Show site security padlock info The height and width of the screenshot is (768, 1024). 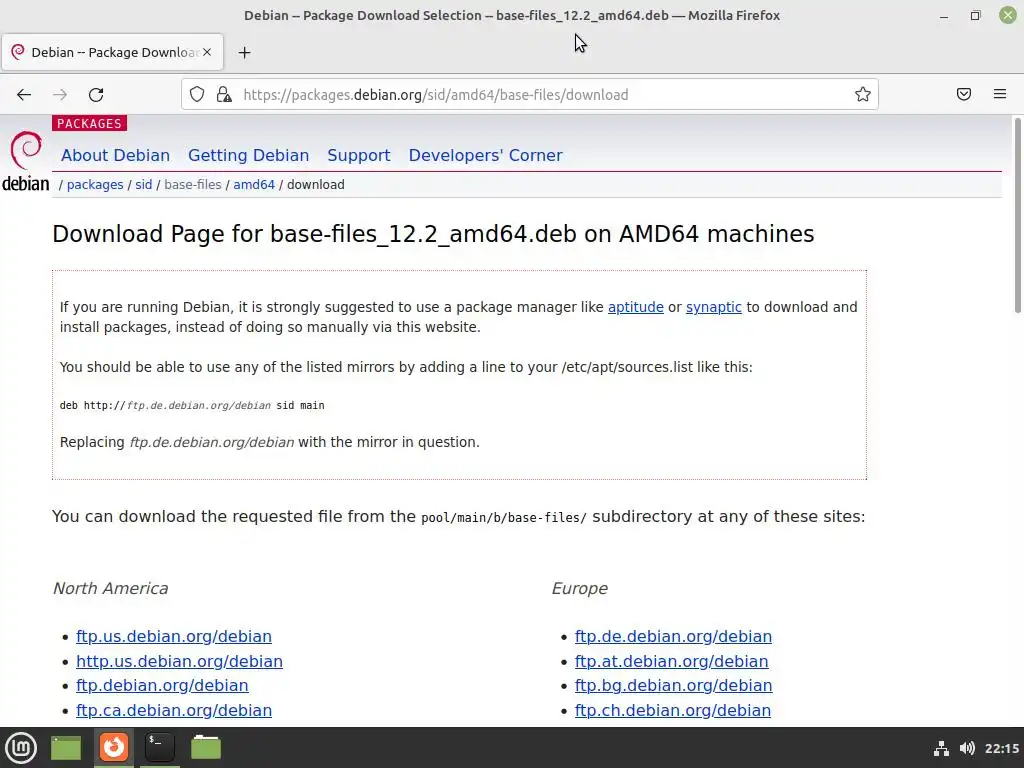[x=224, y=95]
